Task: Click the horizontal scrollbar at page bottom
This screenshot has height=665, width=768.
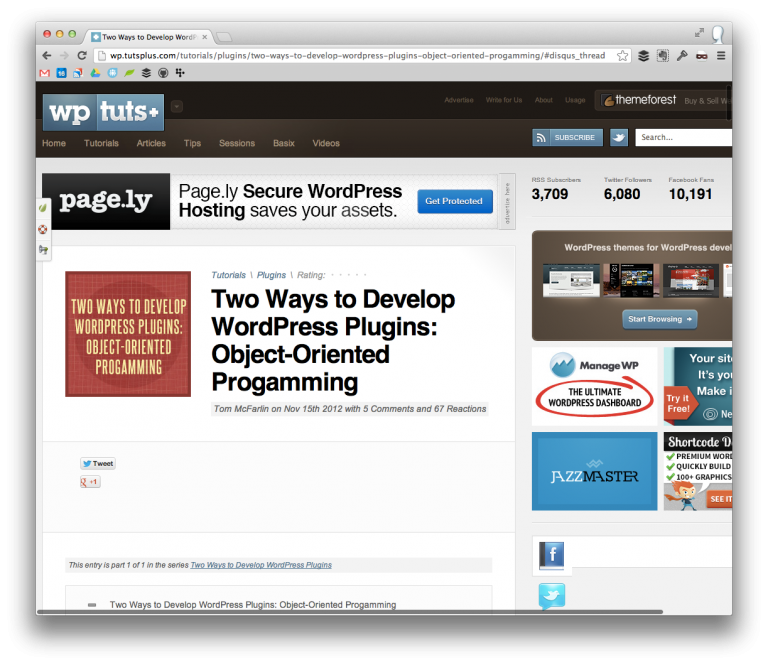Action: click(350, 612)
